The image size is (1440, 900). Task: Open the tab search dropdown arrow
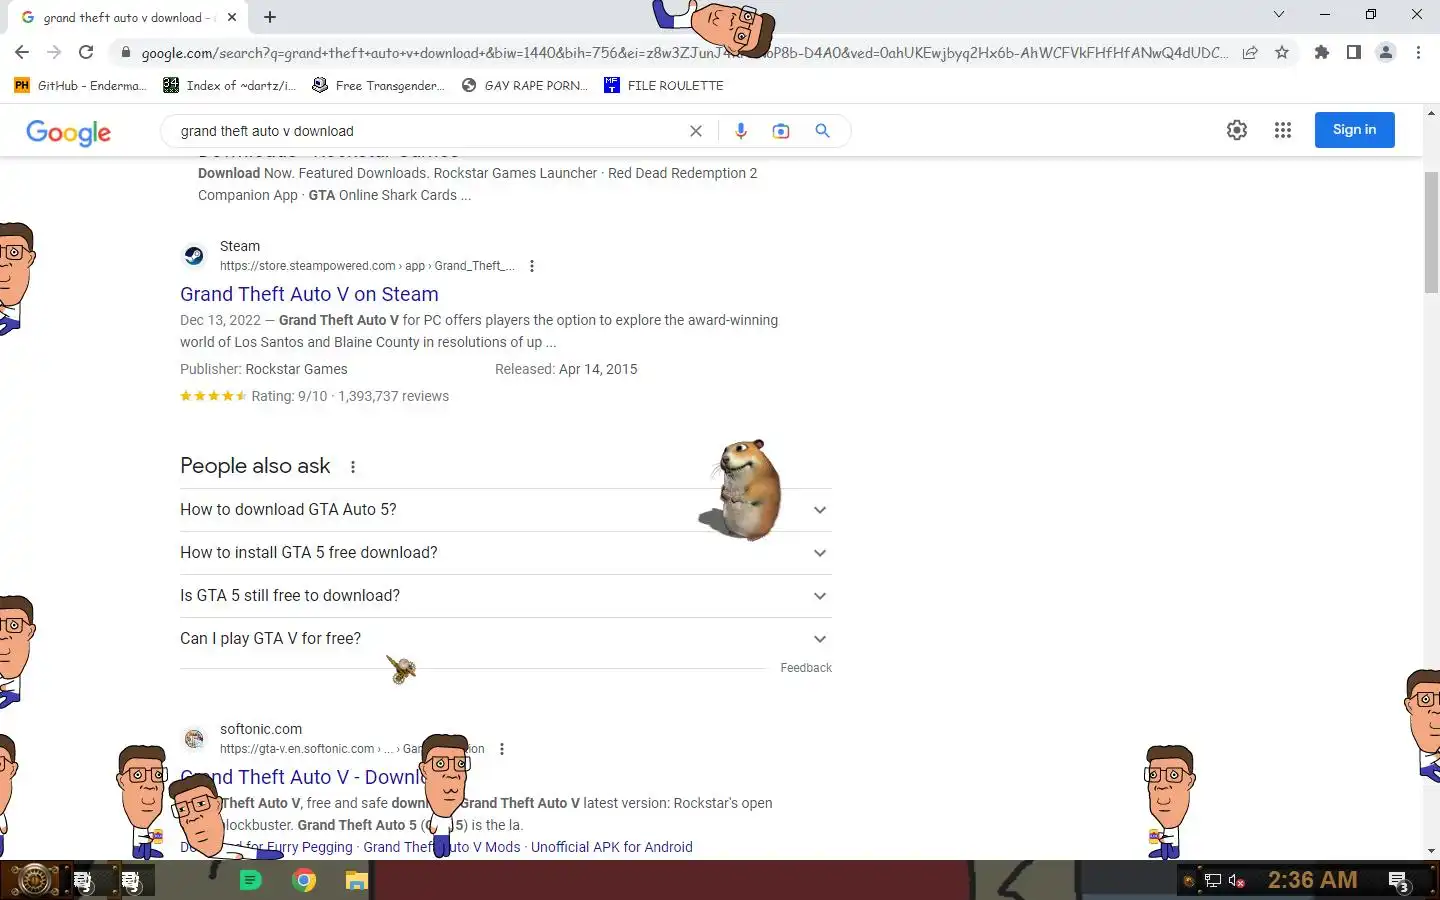click(x=1278, y=15)
